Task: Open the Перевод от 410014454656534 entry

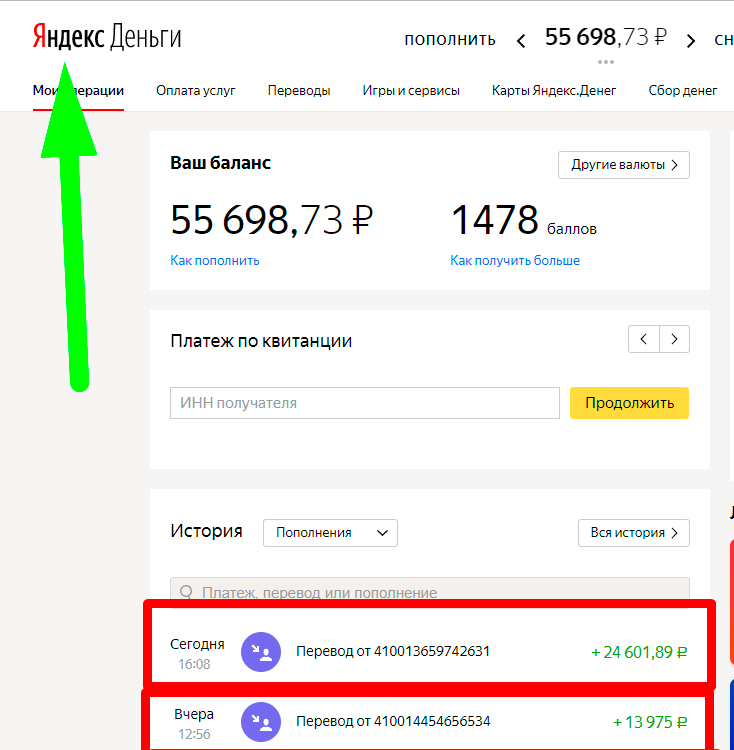Action: [x=393, y=721]
